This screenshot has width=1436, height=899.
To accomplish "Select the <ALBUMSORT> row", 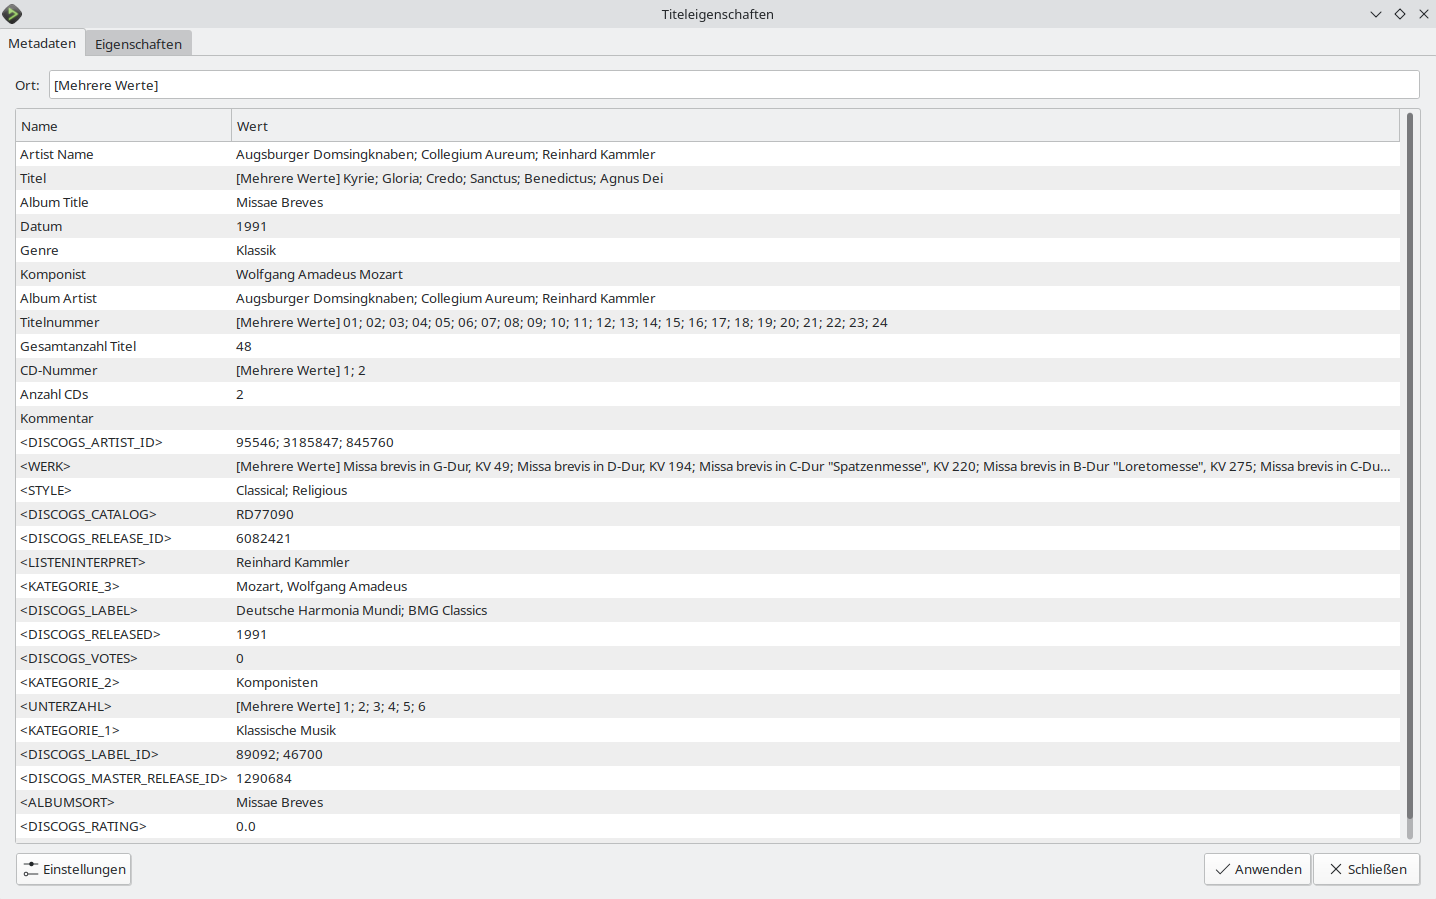I will click(x=708, y=802).
